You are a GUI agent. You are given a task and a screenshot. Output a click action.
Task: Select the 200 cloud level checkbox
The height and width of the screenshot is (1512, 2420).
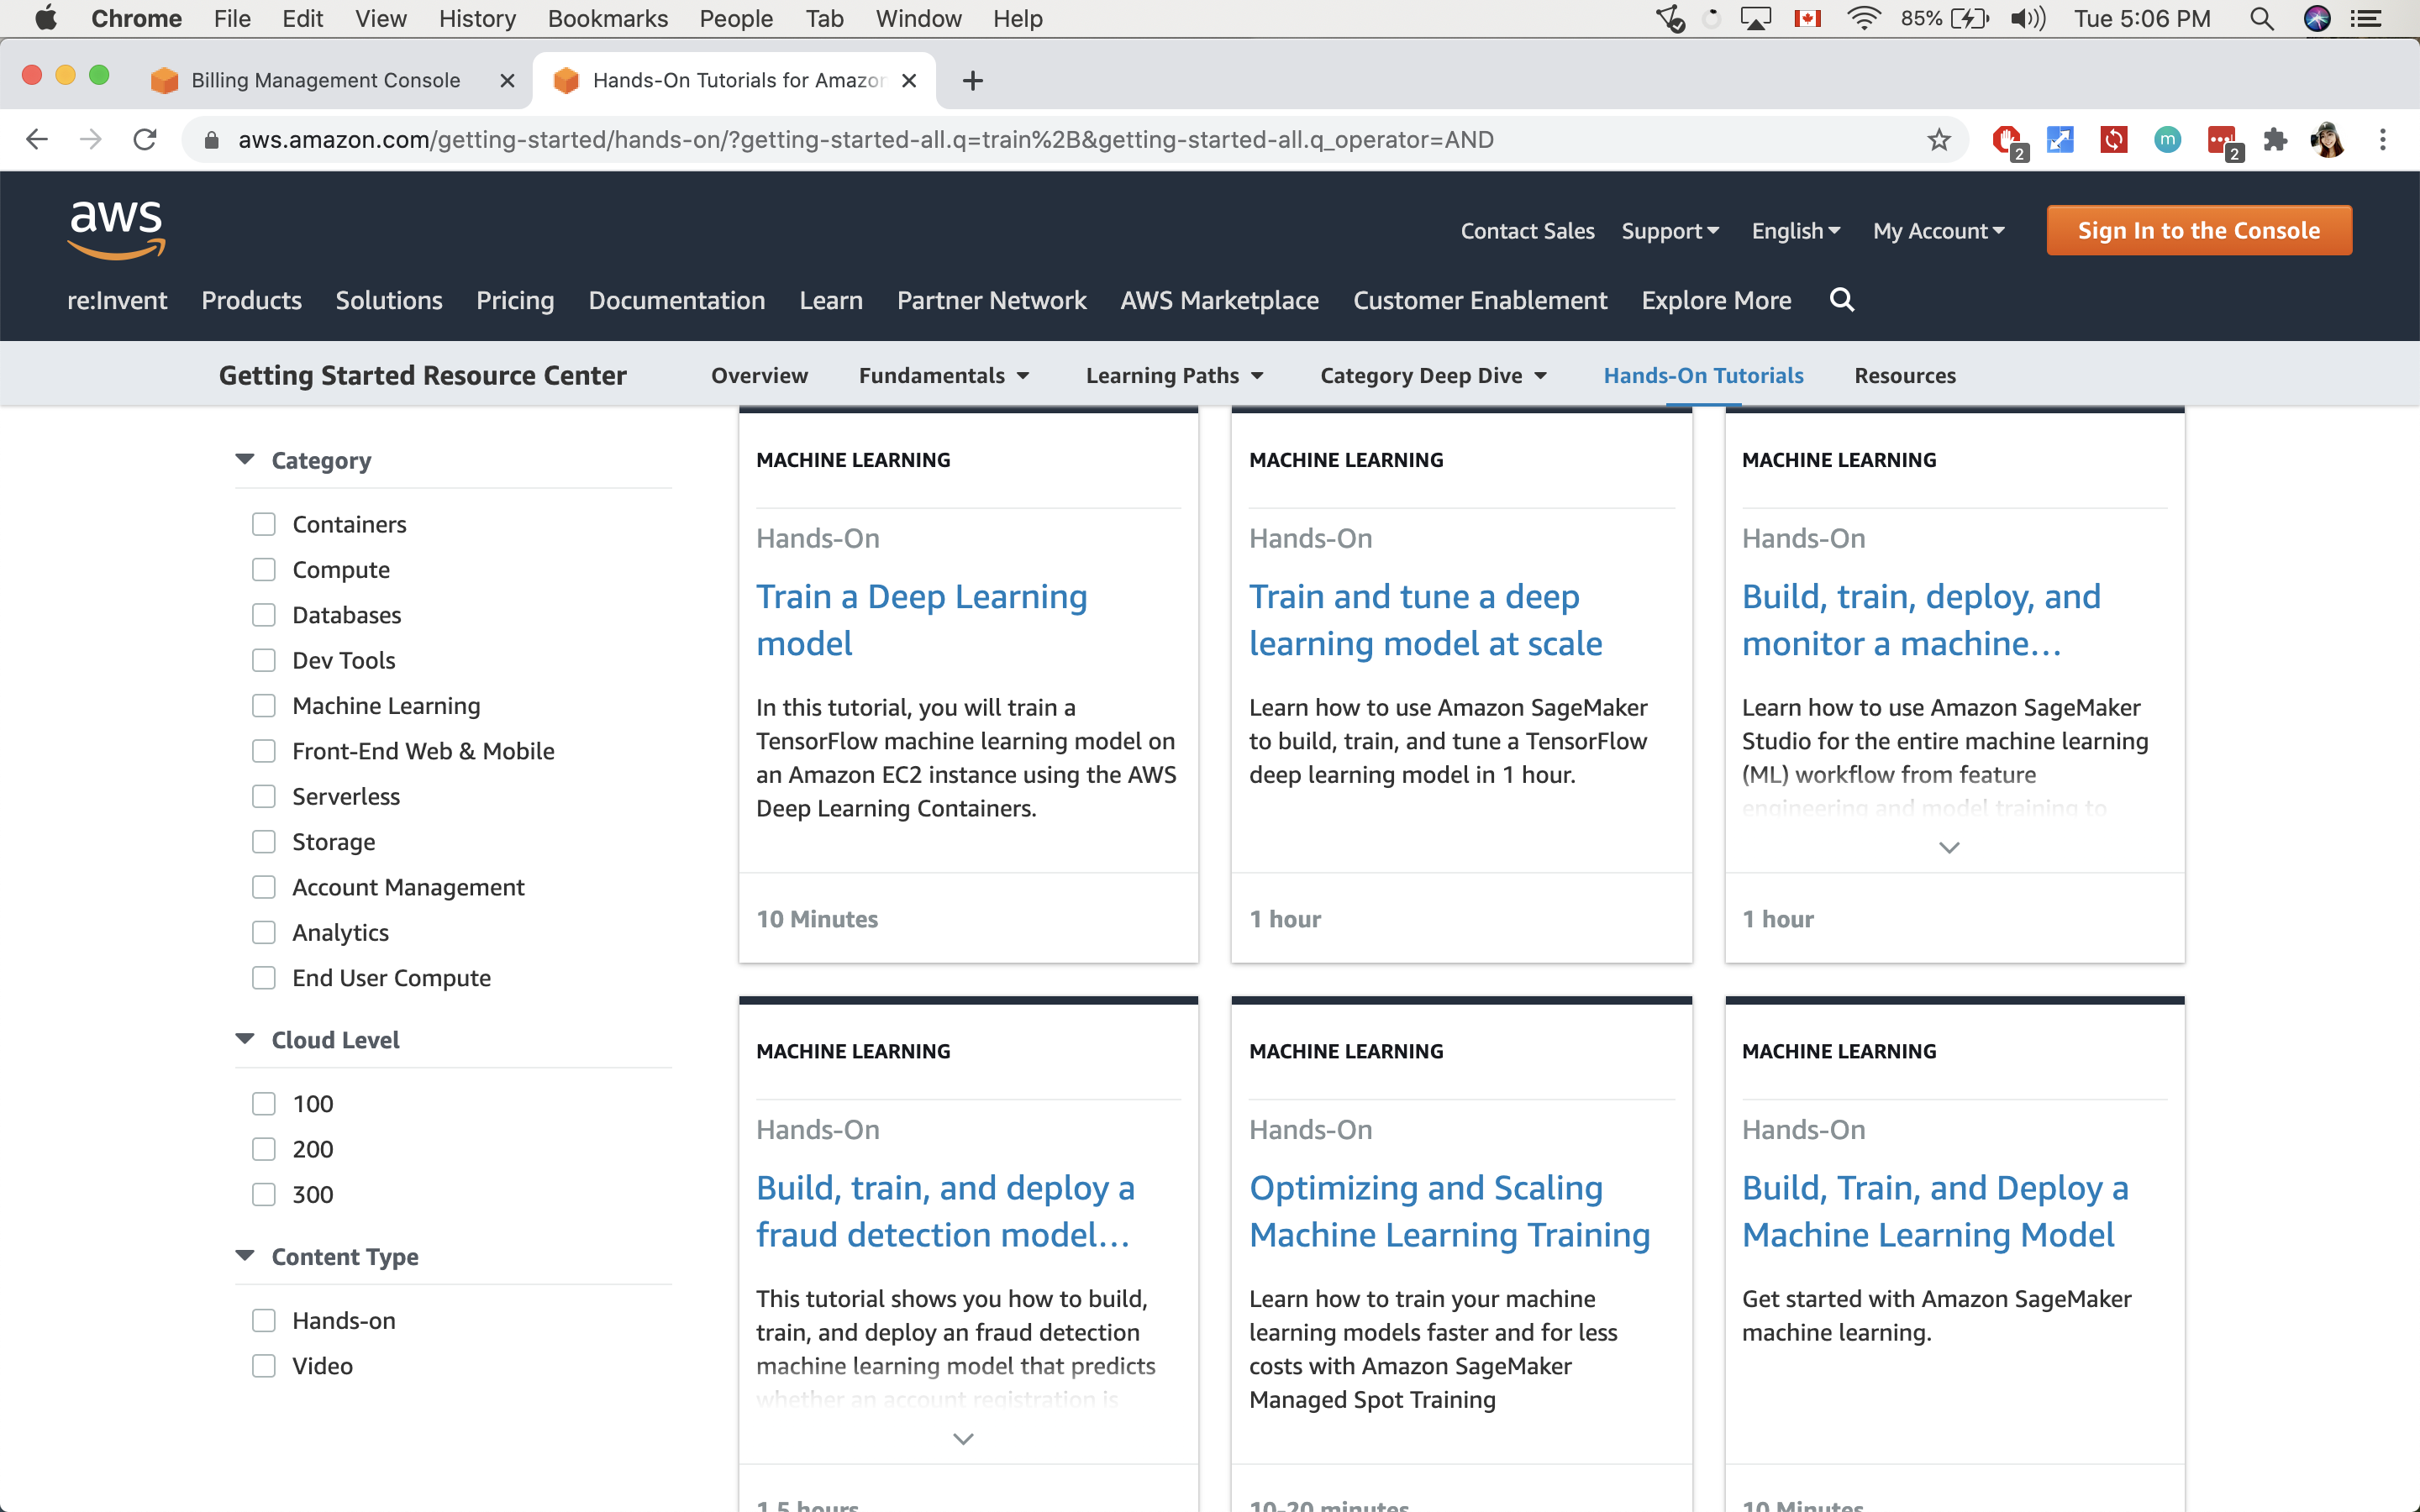(264, 1149)
